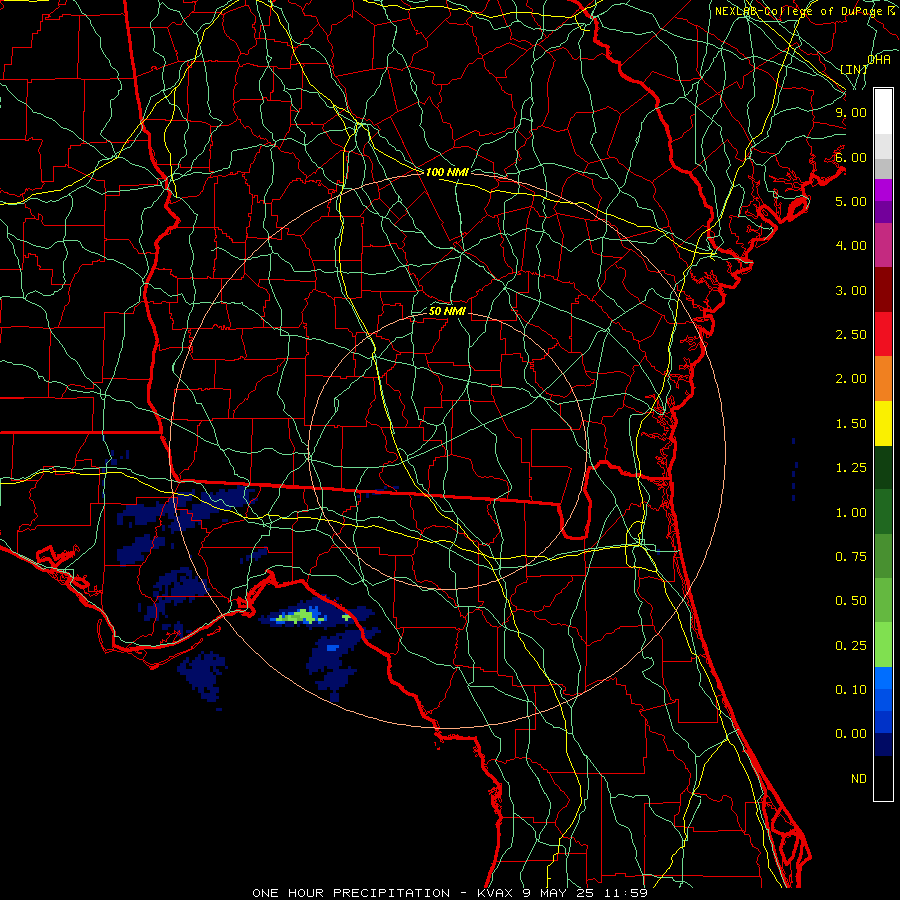Viewport: 900px width, 900px height.
Task: Click the 'ND' legend label
Action: click(859, 779)
